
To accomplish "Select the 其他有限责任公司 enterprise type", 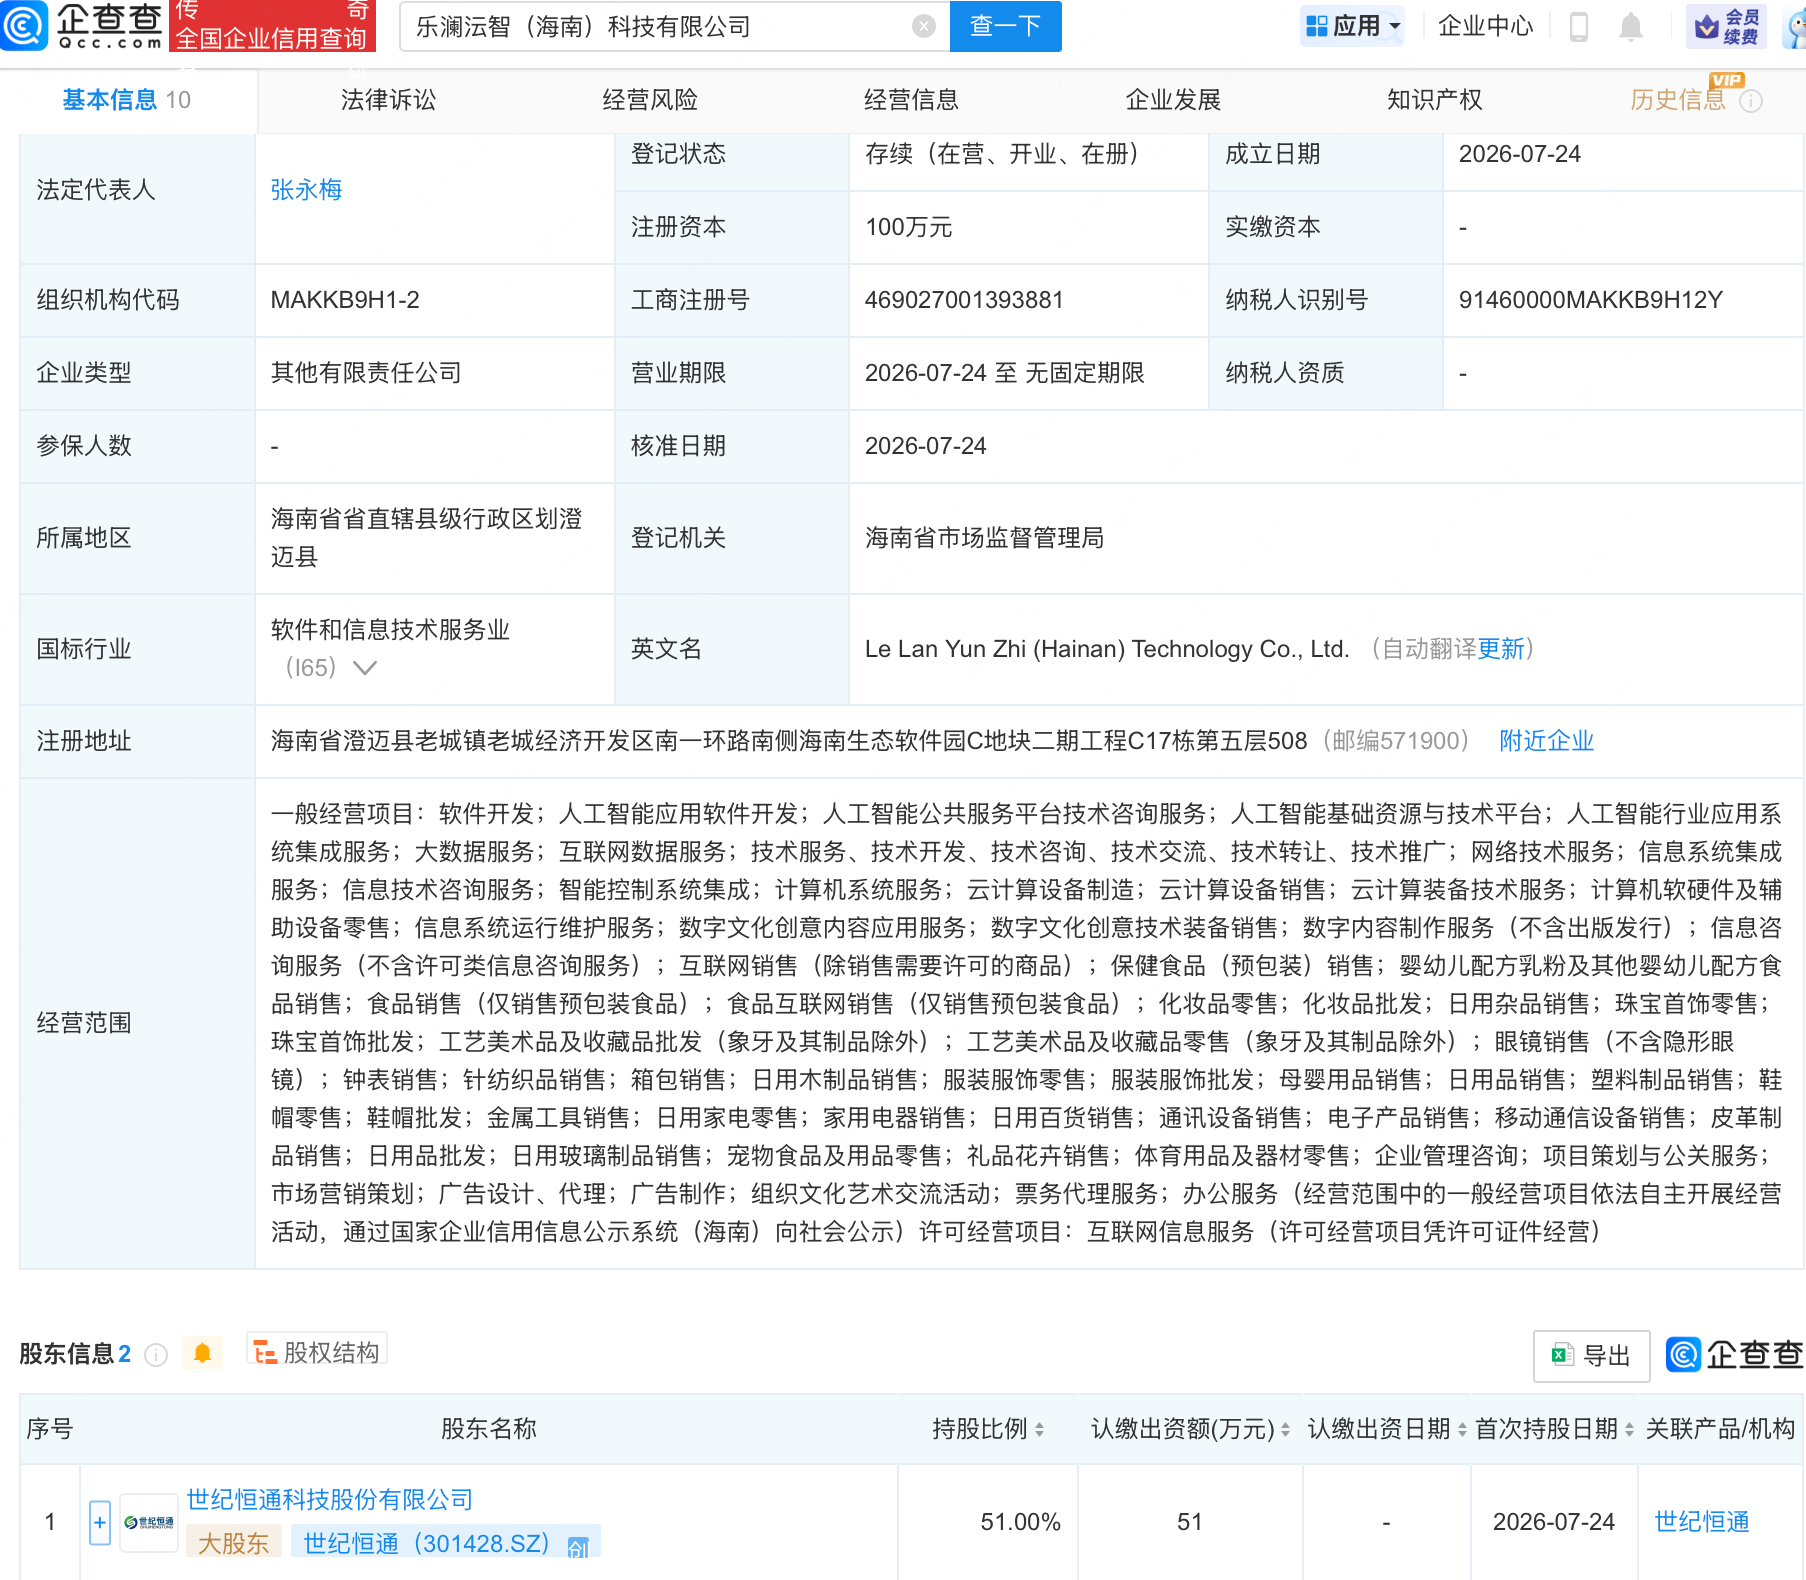I will click(x=366, y=373).
